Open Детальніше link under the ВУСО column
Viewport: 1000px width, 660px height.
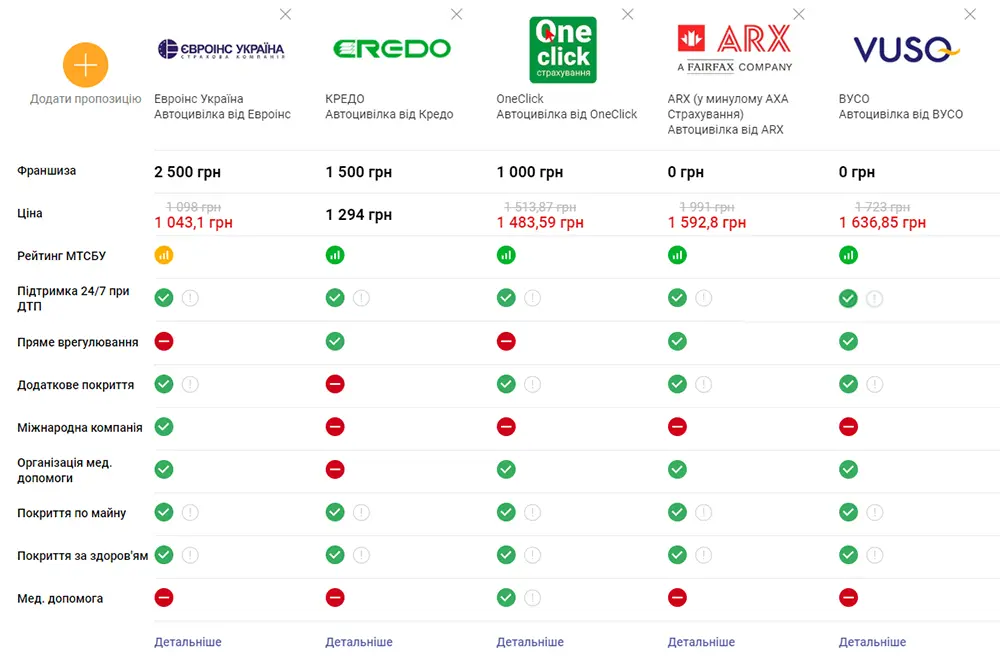coord(872,642)
